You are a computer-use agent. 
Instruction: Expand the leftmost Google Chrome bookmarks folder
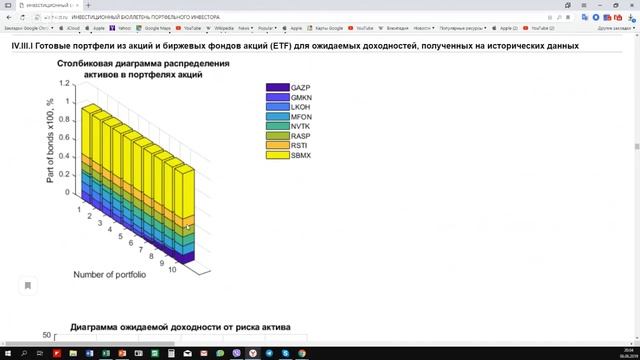[29, 28]
